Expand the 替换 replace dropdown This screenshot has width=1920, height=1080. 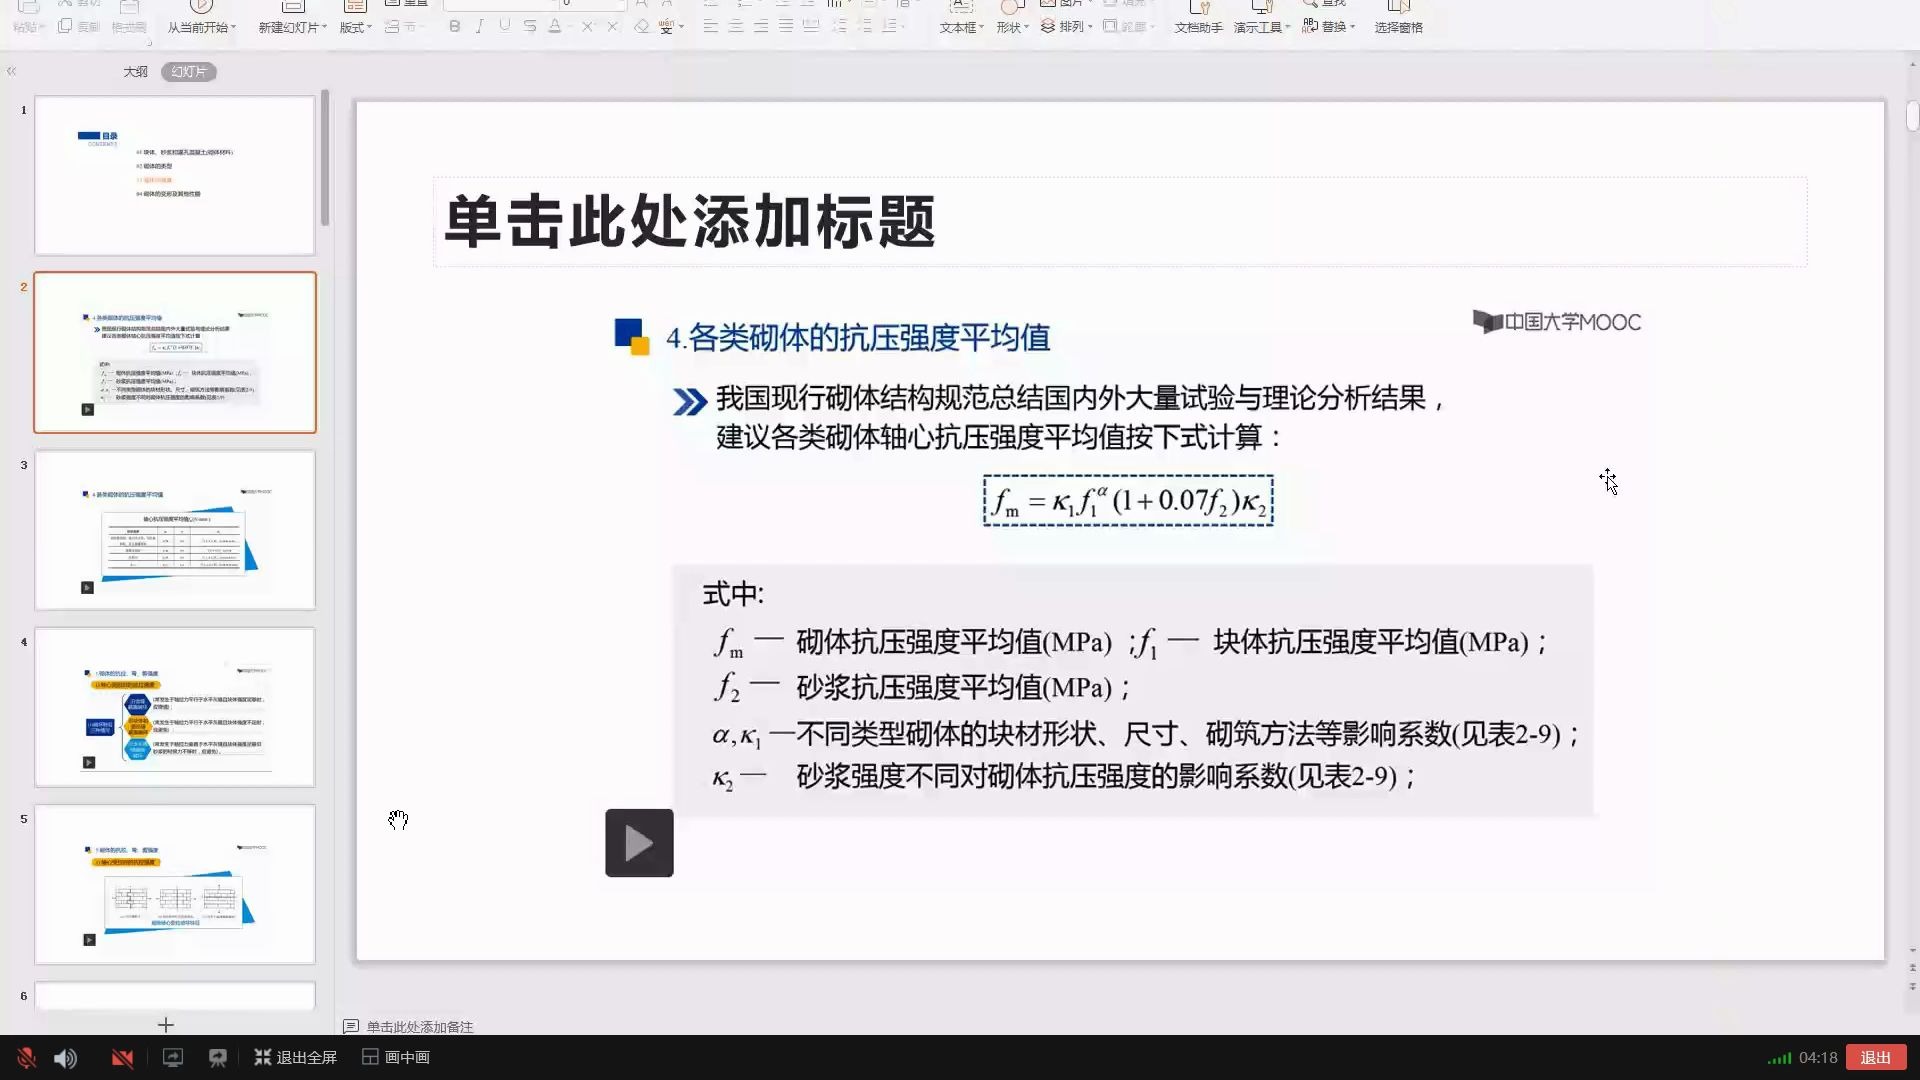pos(1329,27)
